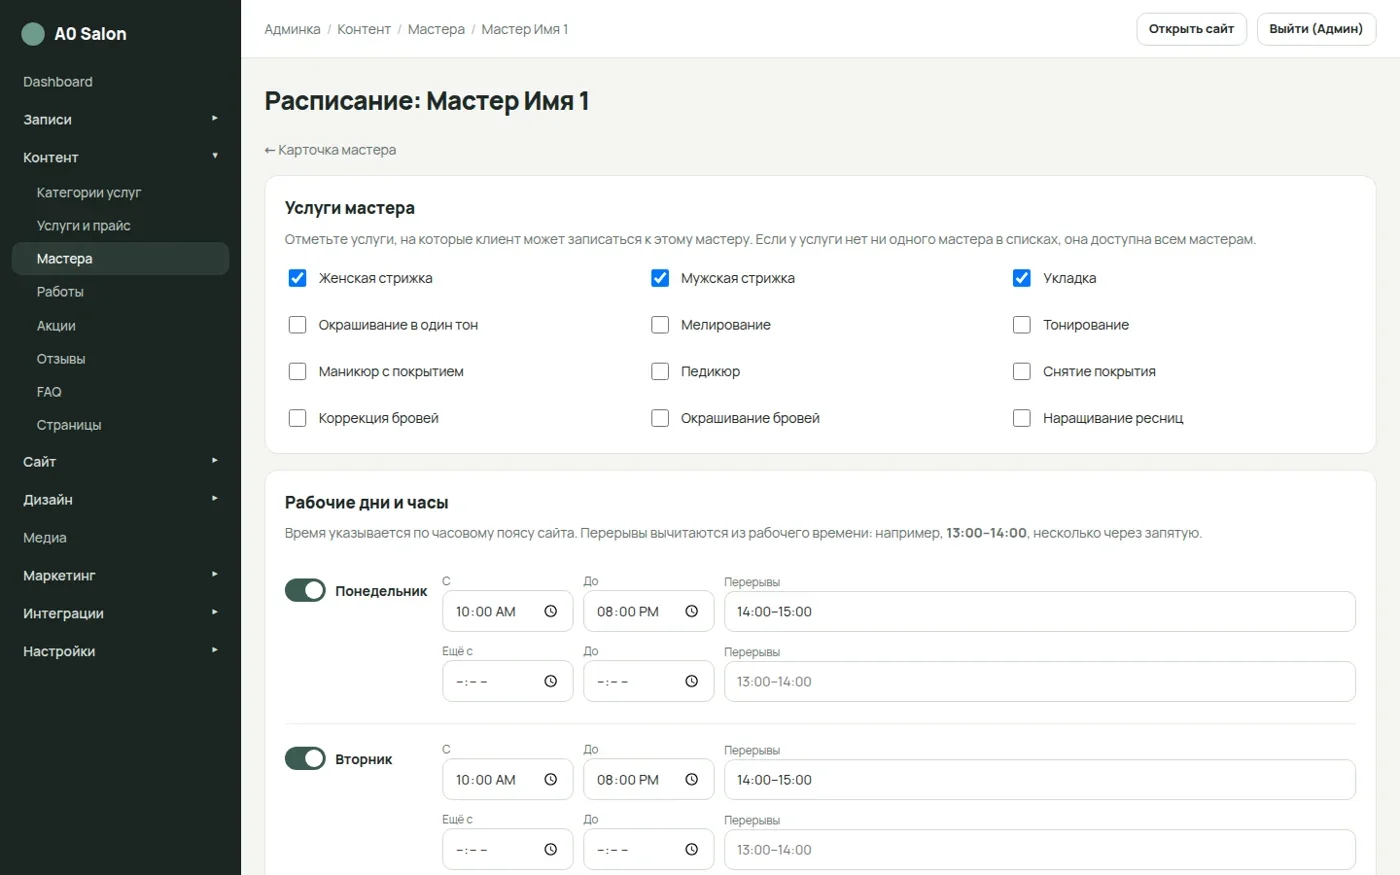1400x875 pixels.
Task: Collapse the Контент sidebar section
Action: coord(120,157)
